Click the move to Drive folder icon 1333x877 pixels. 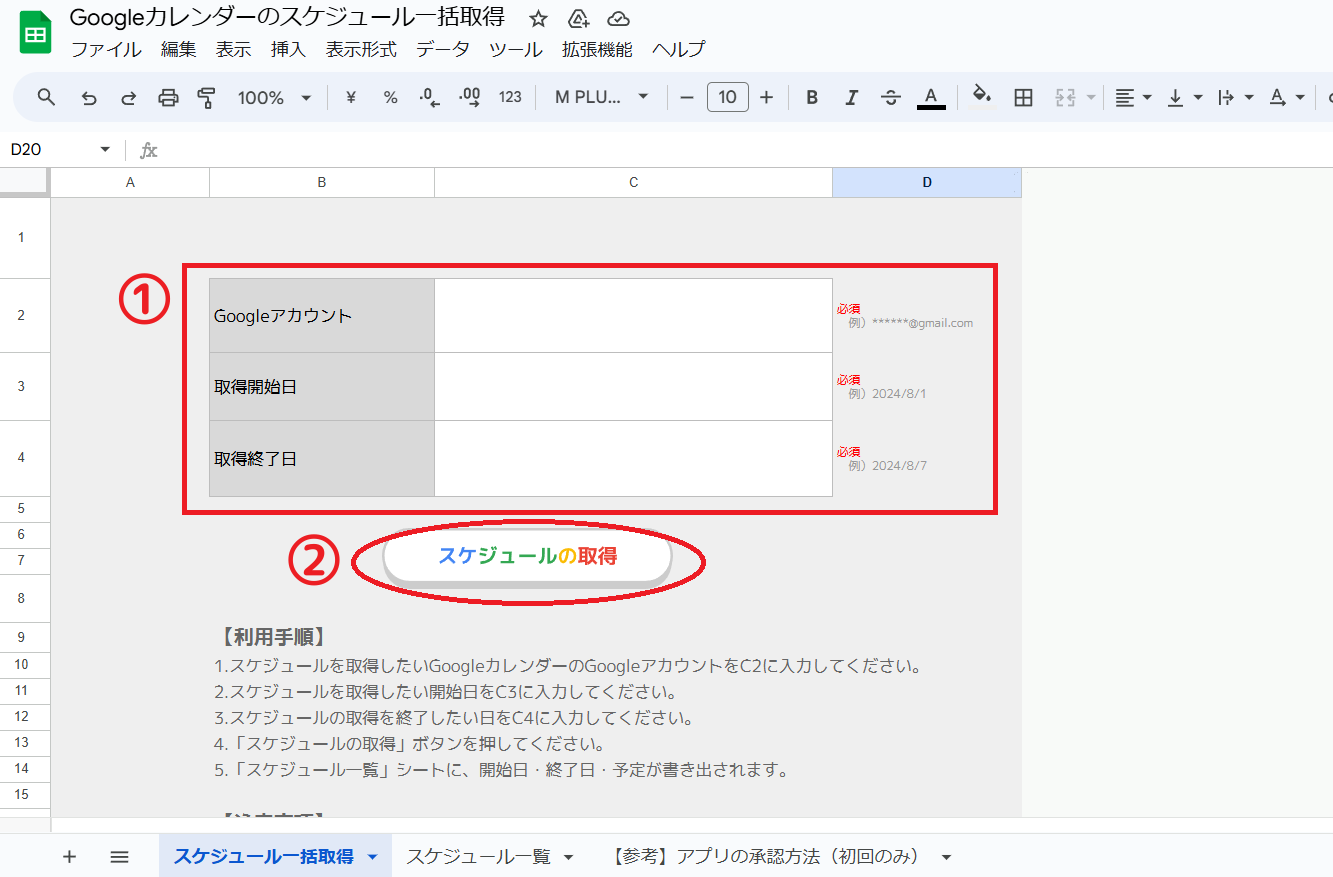click(578, 19)
